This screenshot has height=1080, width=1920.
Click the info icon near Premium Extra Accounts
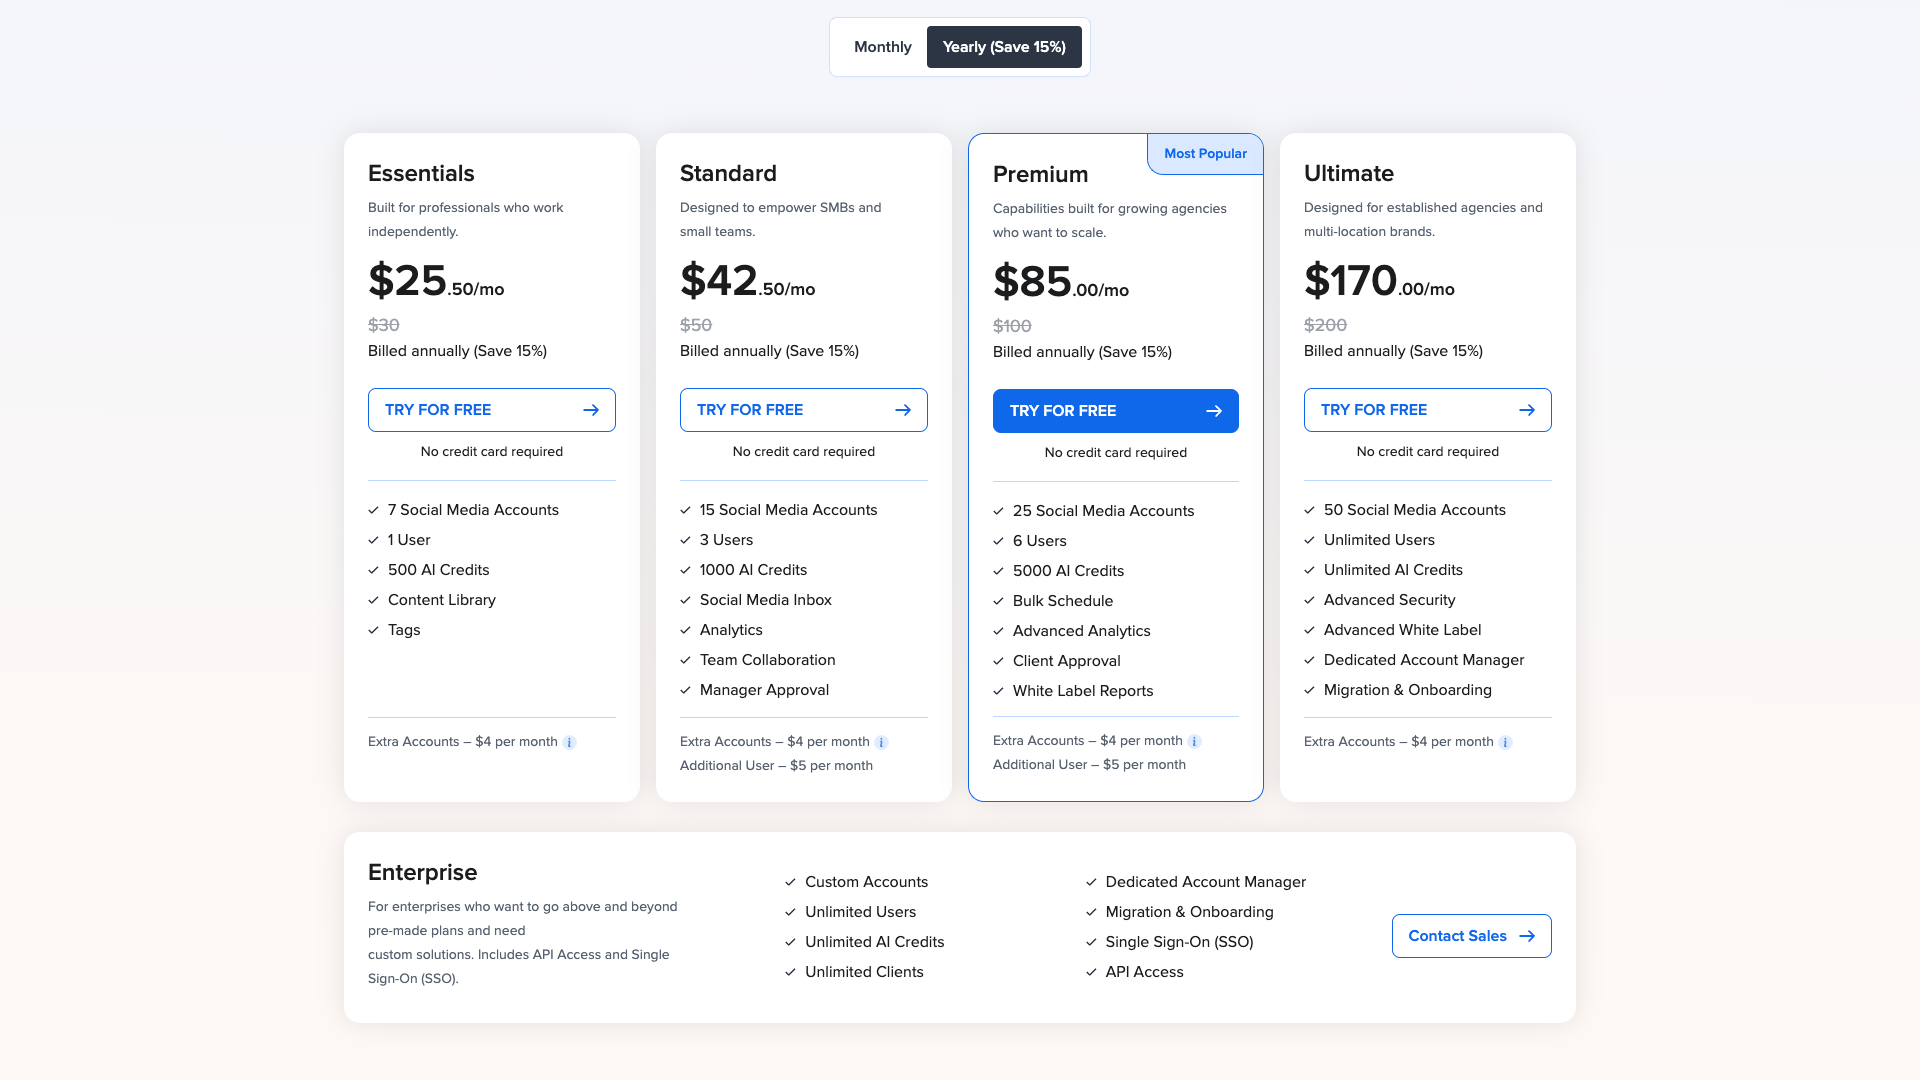pos(1194,741)
